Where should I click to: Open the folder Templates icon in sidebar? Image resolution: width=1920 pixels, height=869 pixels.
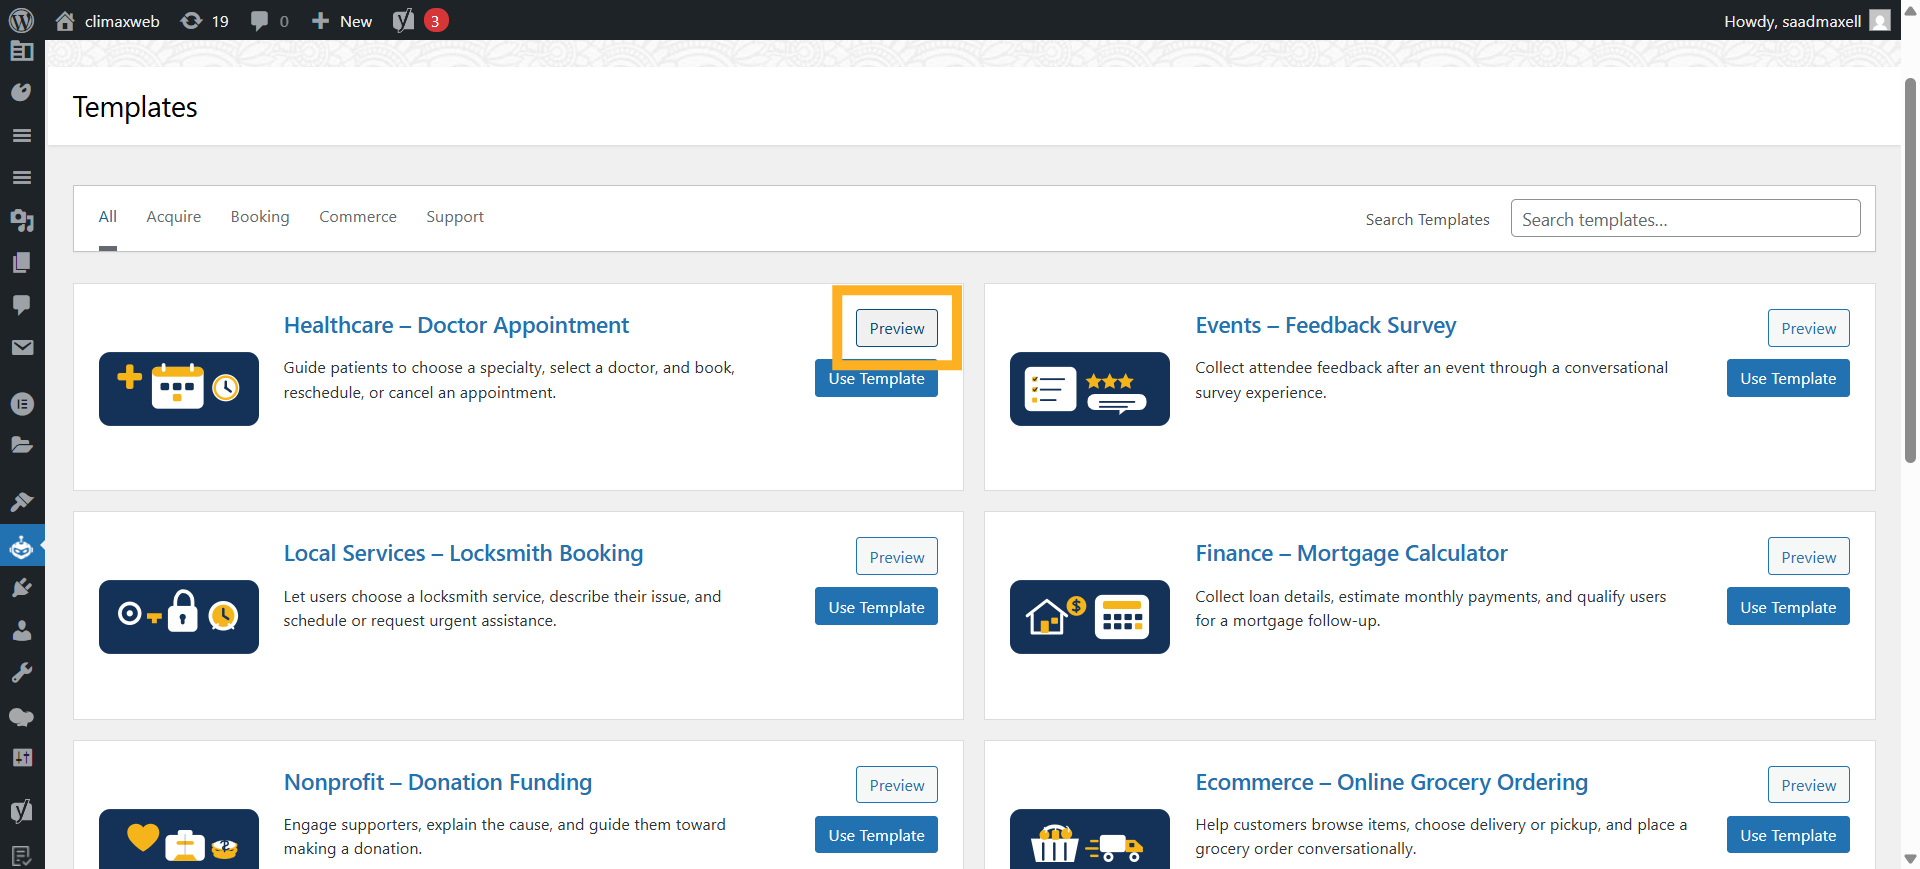click(x=21, y=445)
